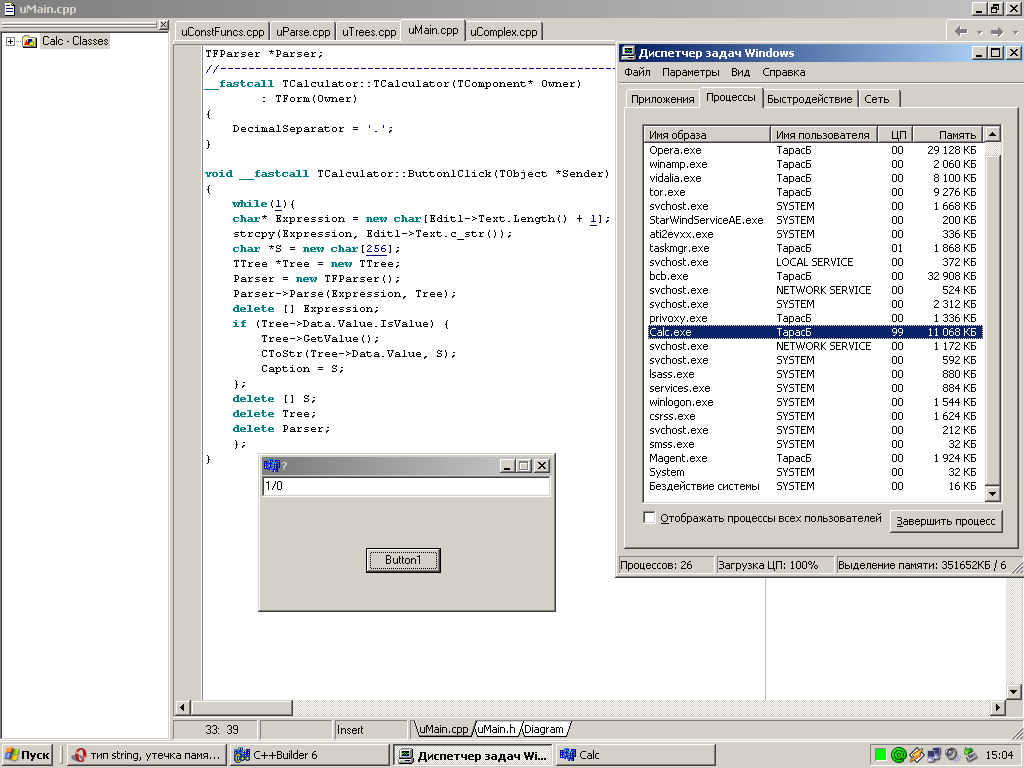Image resolution: width=1024 pixels, height=768 pixels.
Task: Click the Task Manager title bar icon
Action: point(627,53)
